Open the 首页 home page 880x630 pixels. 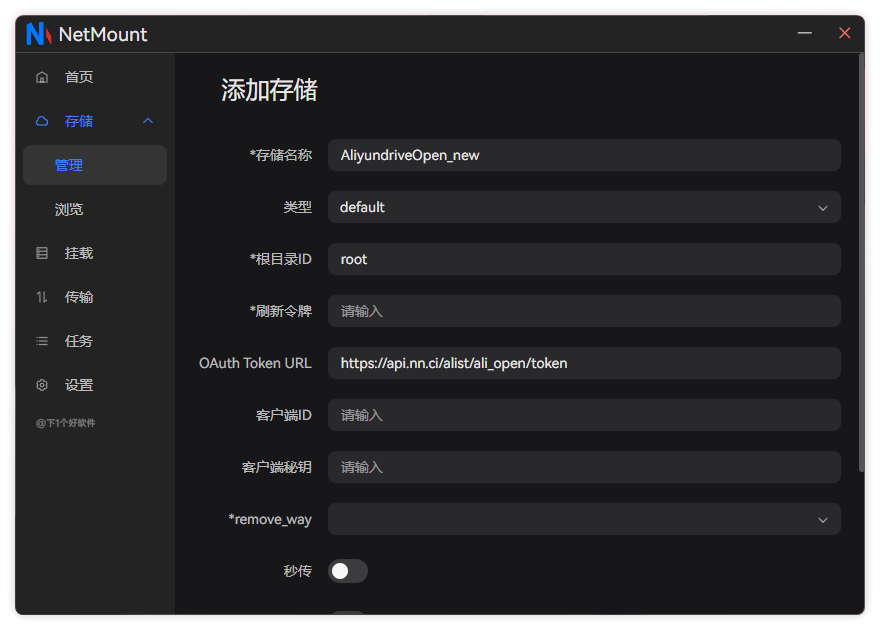[95, 77]
